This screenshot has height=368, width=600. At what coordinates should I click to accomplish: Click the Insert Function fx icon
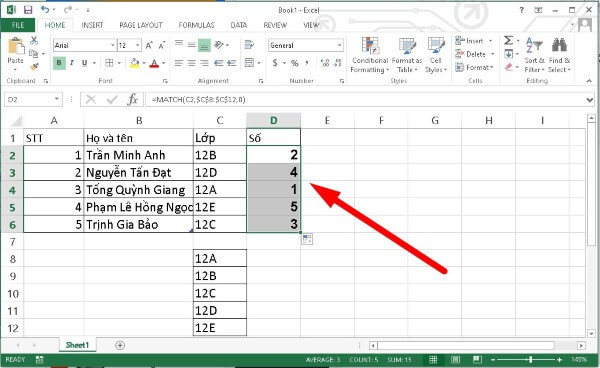coord(132,99)
